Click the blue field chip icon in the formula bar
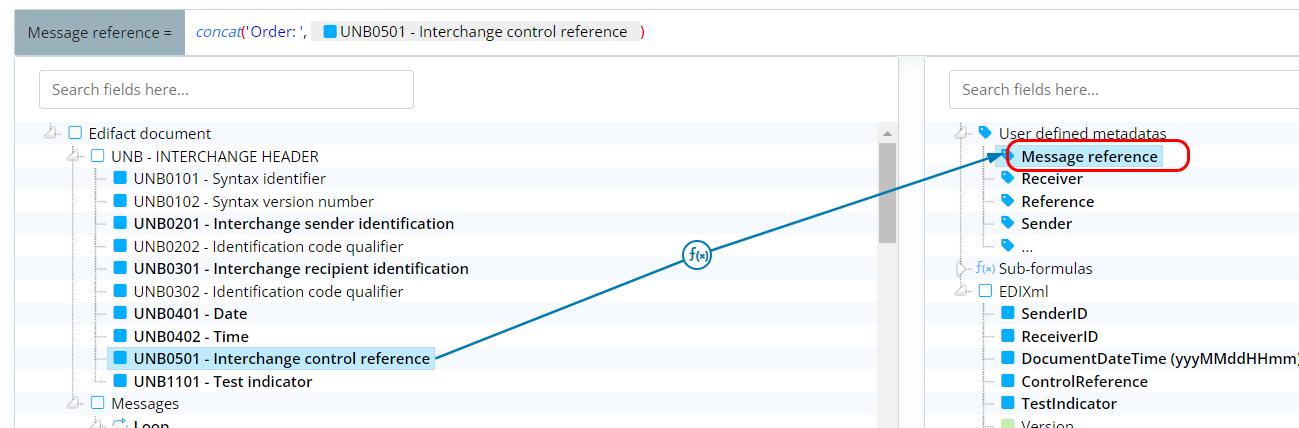This screenshot has width=1299, height=428. (330, 32)
